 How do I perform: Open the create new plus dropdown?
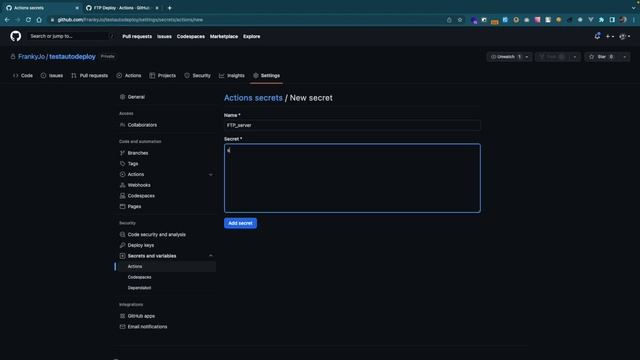click(x=609, y=36)
